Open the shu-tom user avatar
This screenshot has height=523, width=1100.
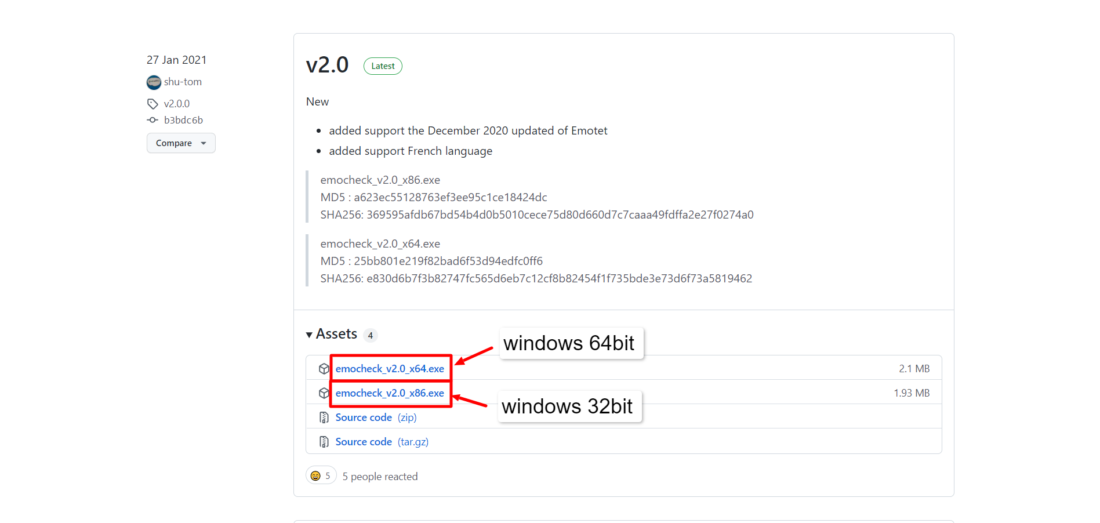click(154, 82)
